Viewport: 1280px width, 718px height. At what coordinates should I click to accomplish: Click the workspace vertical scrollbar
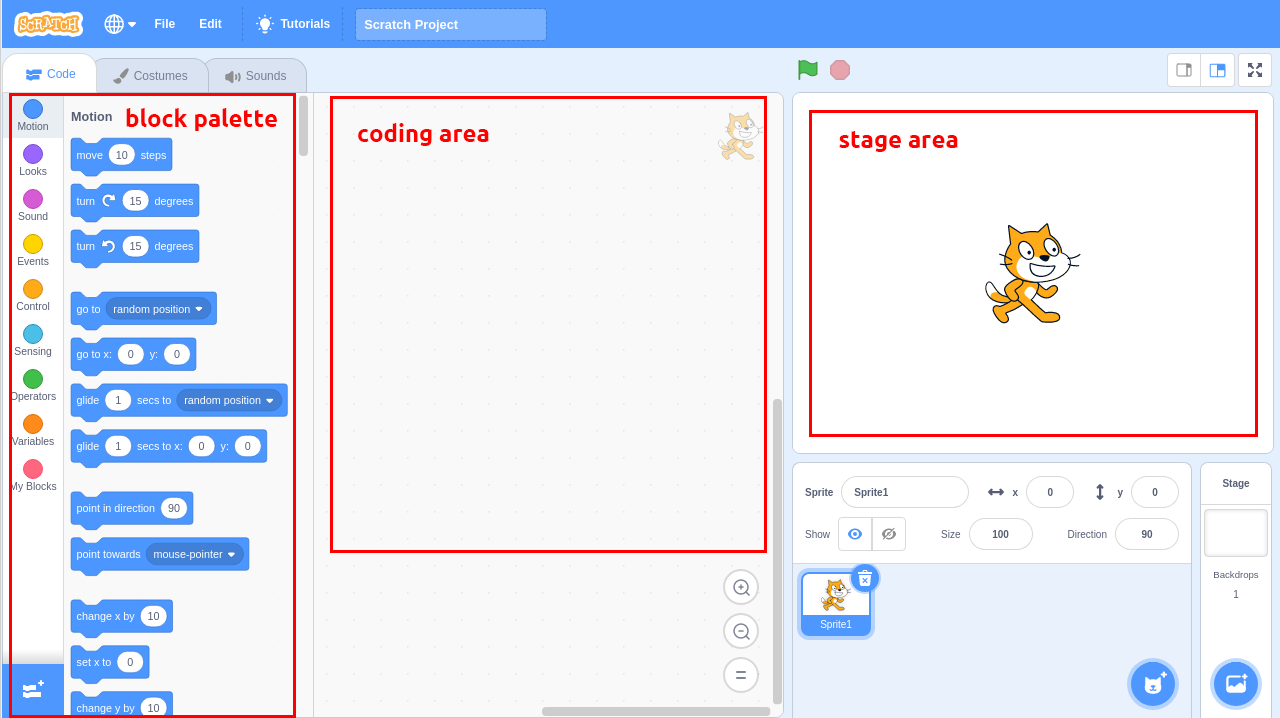[777, 551]
